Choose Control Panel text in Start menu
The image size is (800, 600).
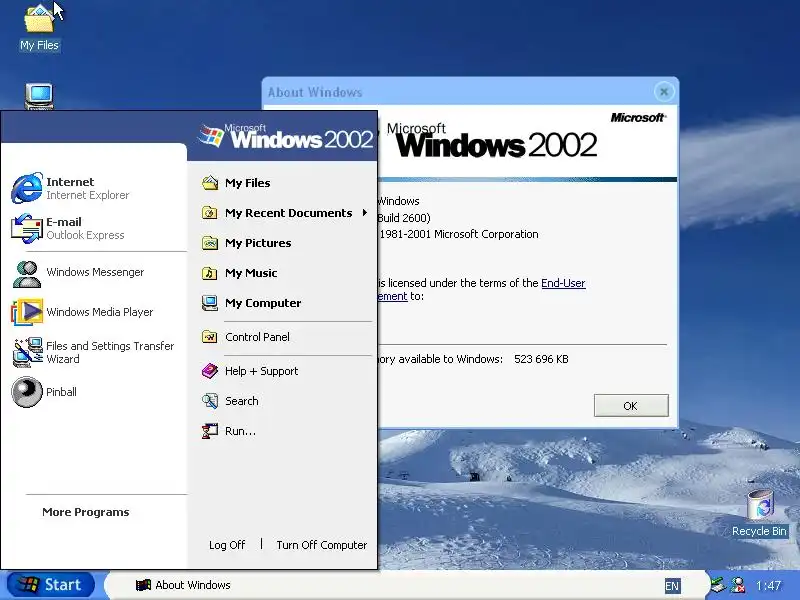click(x=257, y=337)
